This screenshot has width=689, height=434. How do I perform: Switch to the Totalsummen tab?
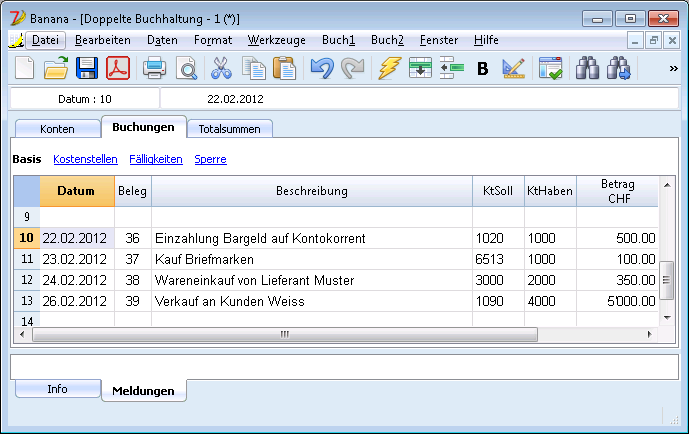click(x=229, y=129)
